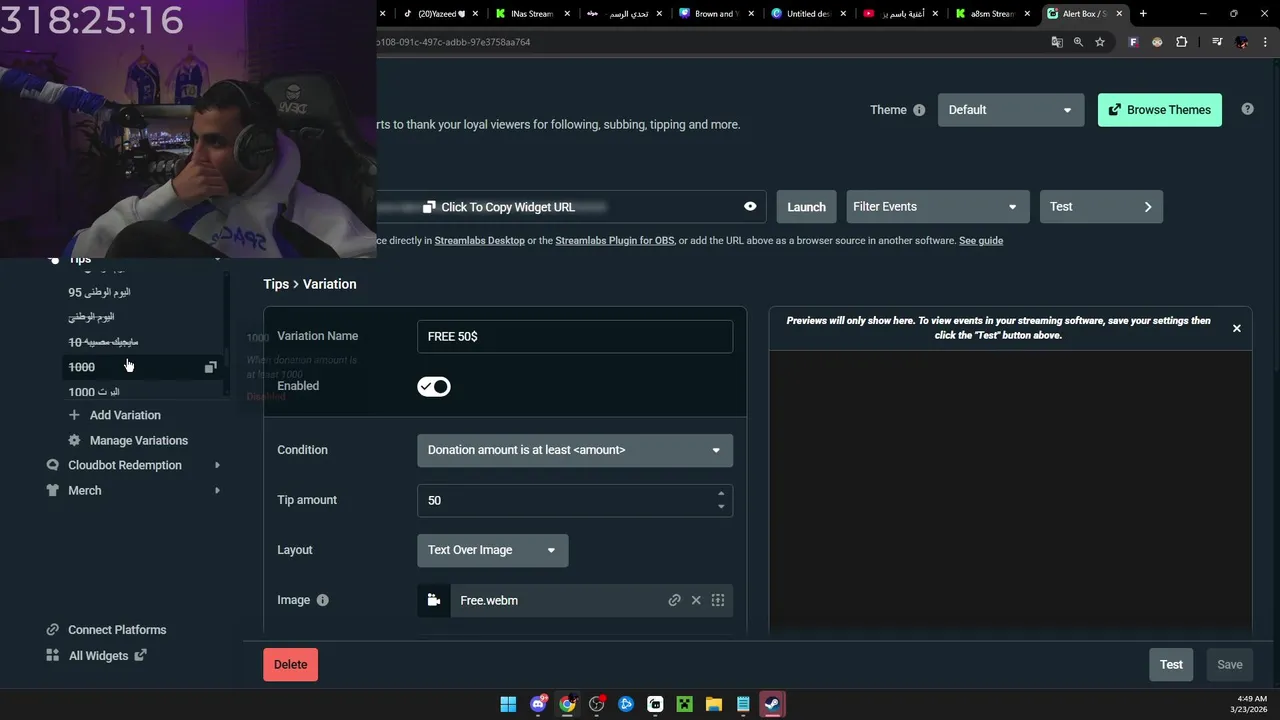Image resolution: width=1280 pixels, height=720 pixels.
Task: Click translate page icon in address bar
Action: (x=1057, y=42)
